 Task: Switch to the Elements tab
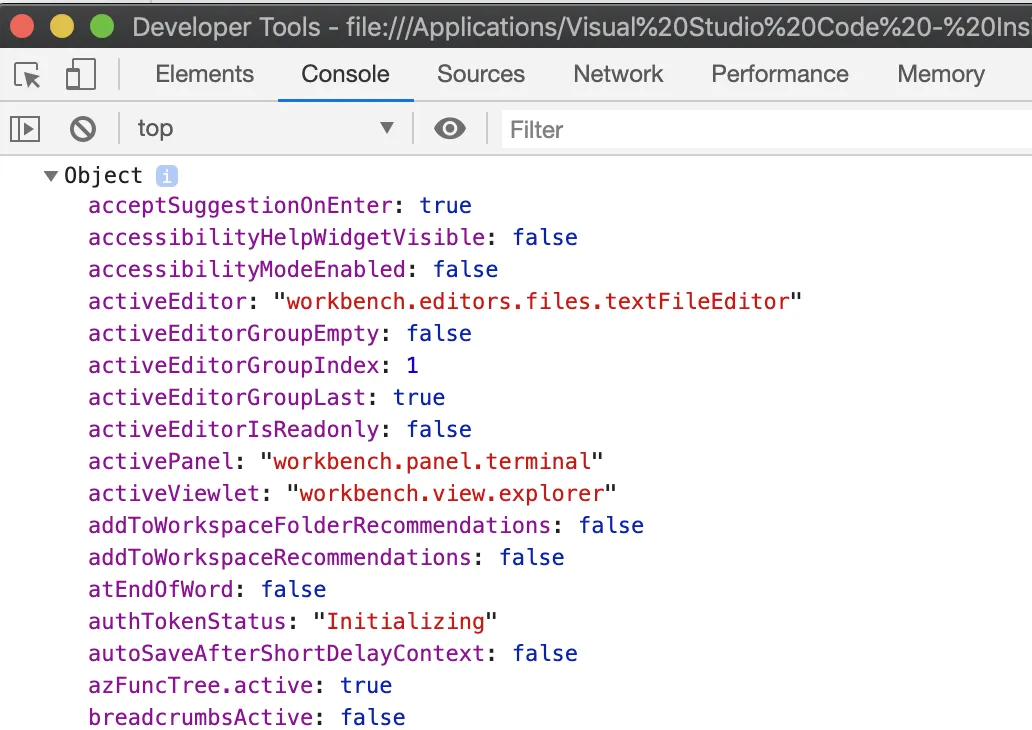pyautogui.click(x=204, y=74)
